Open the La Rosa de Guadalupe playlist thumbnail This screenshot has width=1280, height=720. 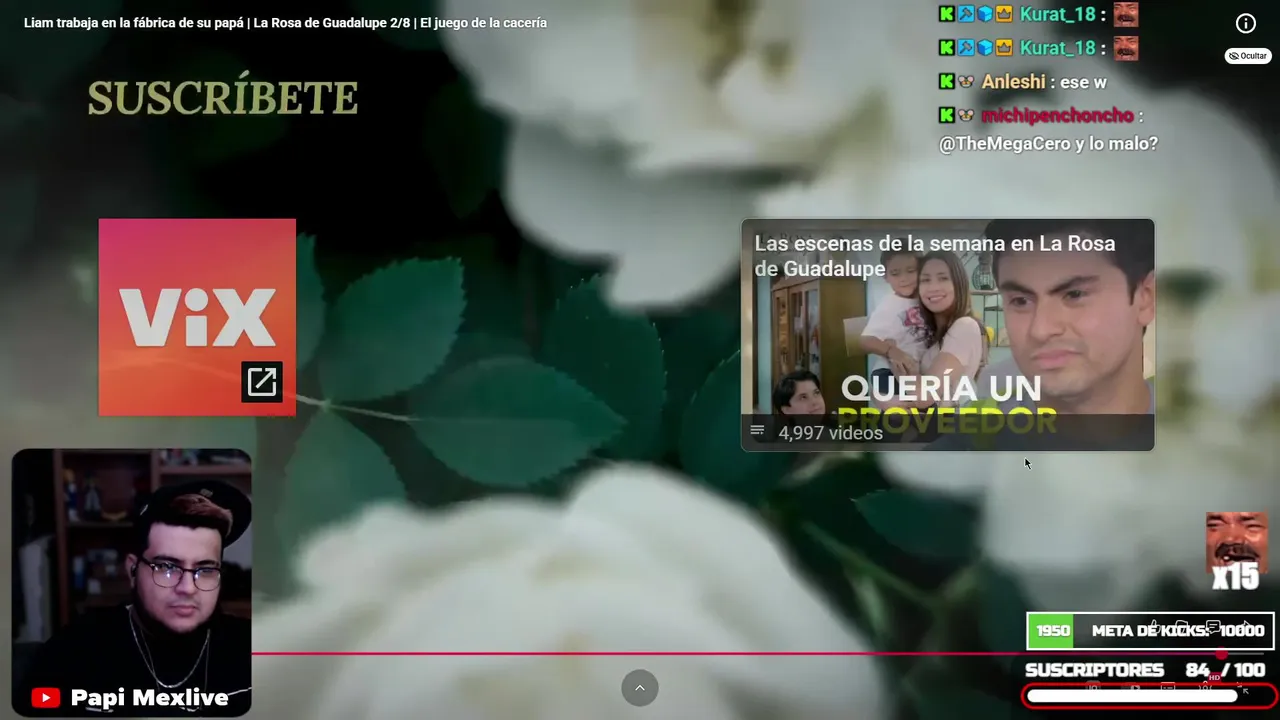947,335
